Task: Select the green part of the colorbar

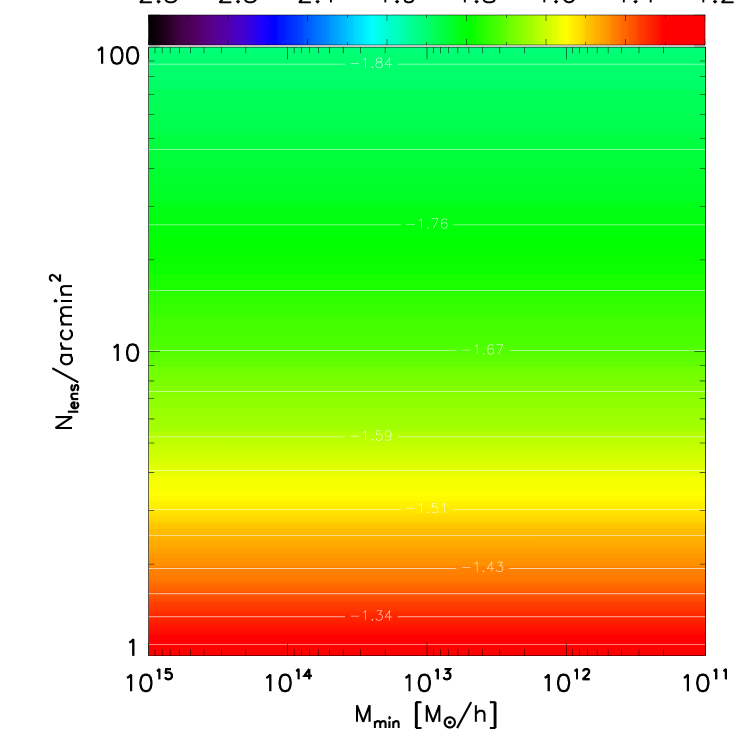Action: click(470, 30)
